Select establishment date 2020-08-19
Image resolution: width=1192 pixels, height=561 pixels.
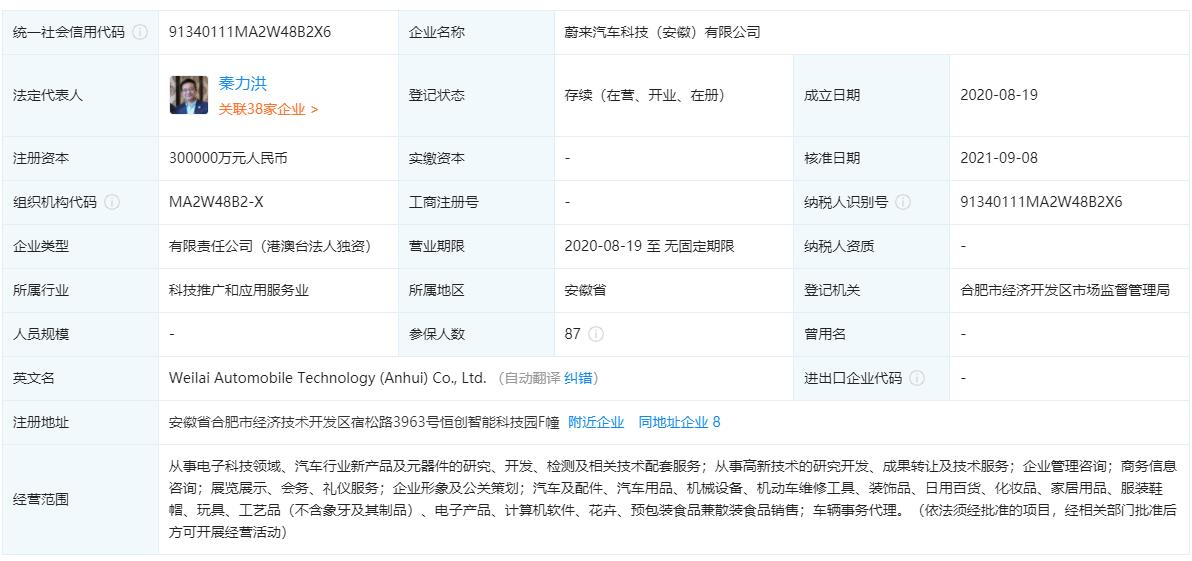pos(999,96)
